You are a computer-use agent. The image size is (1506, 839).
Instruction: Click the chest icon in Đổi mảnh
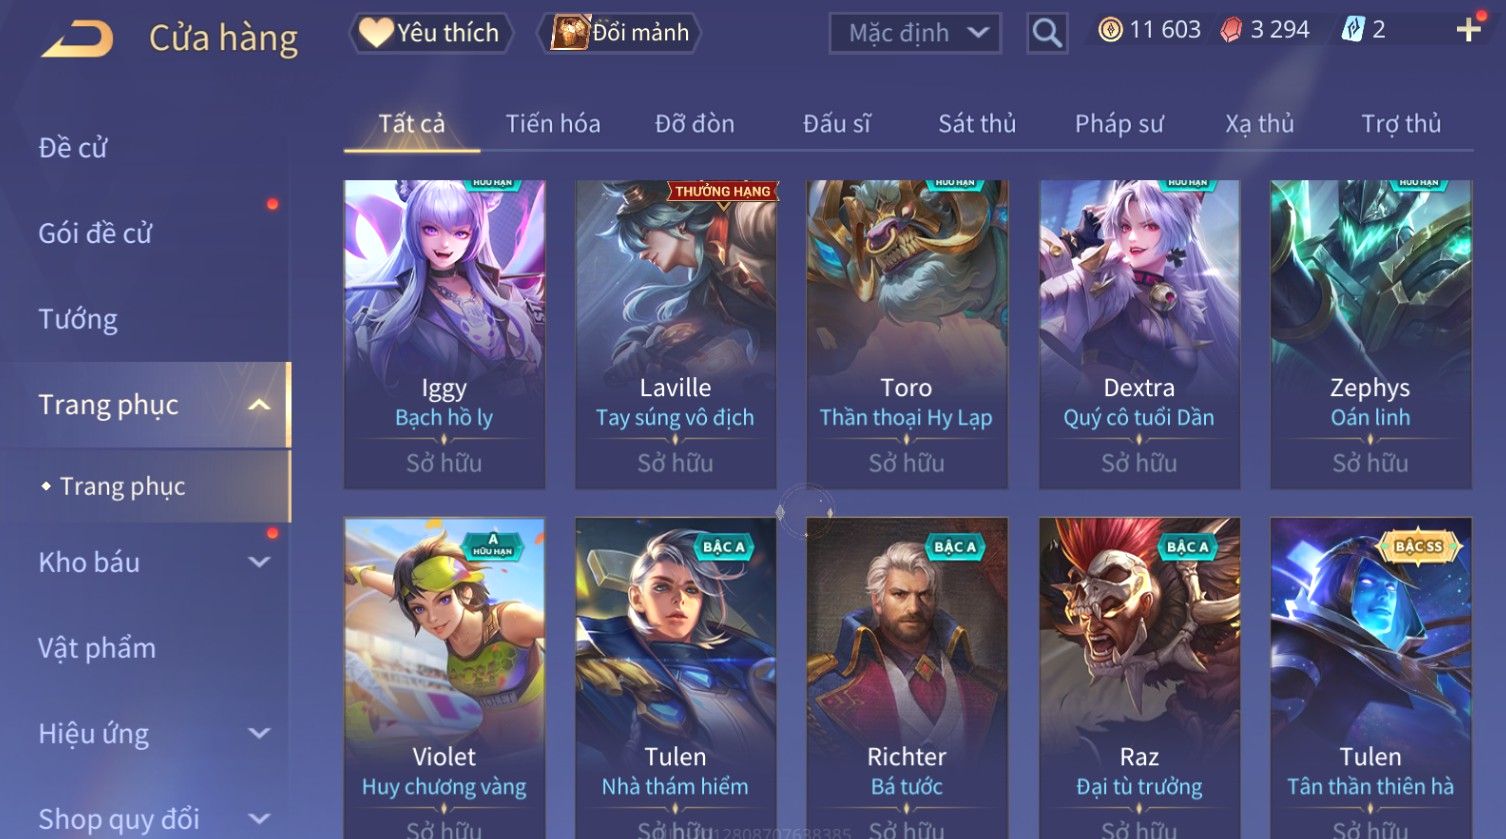[x=570, y=32]
